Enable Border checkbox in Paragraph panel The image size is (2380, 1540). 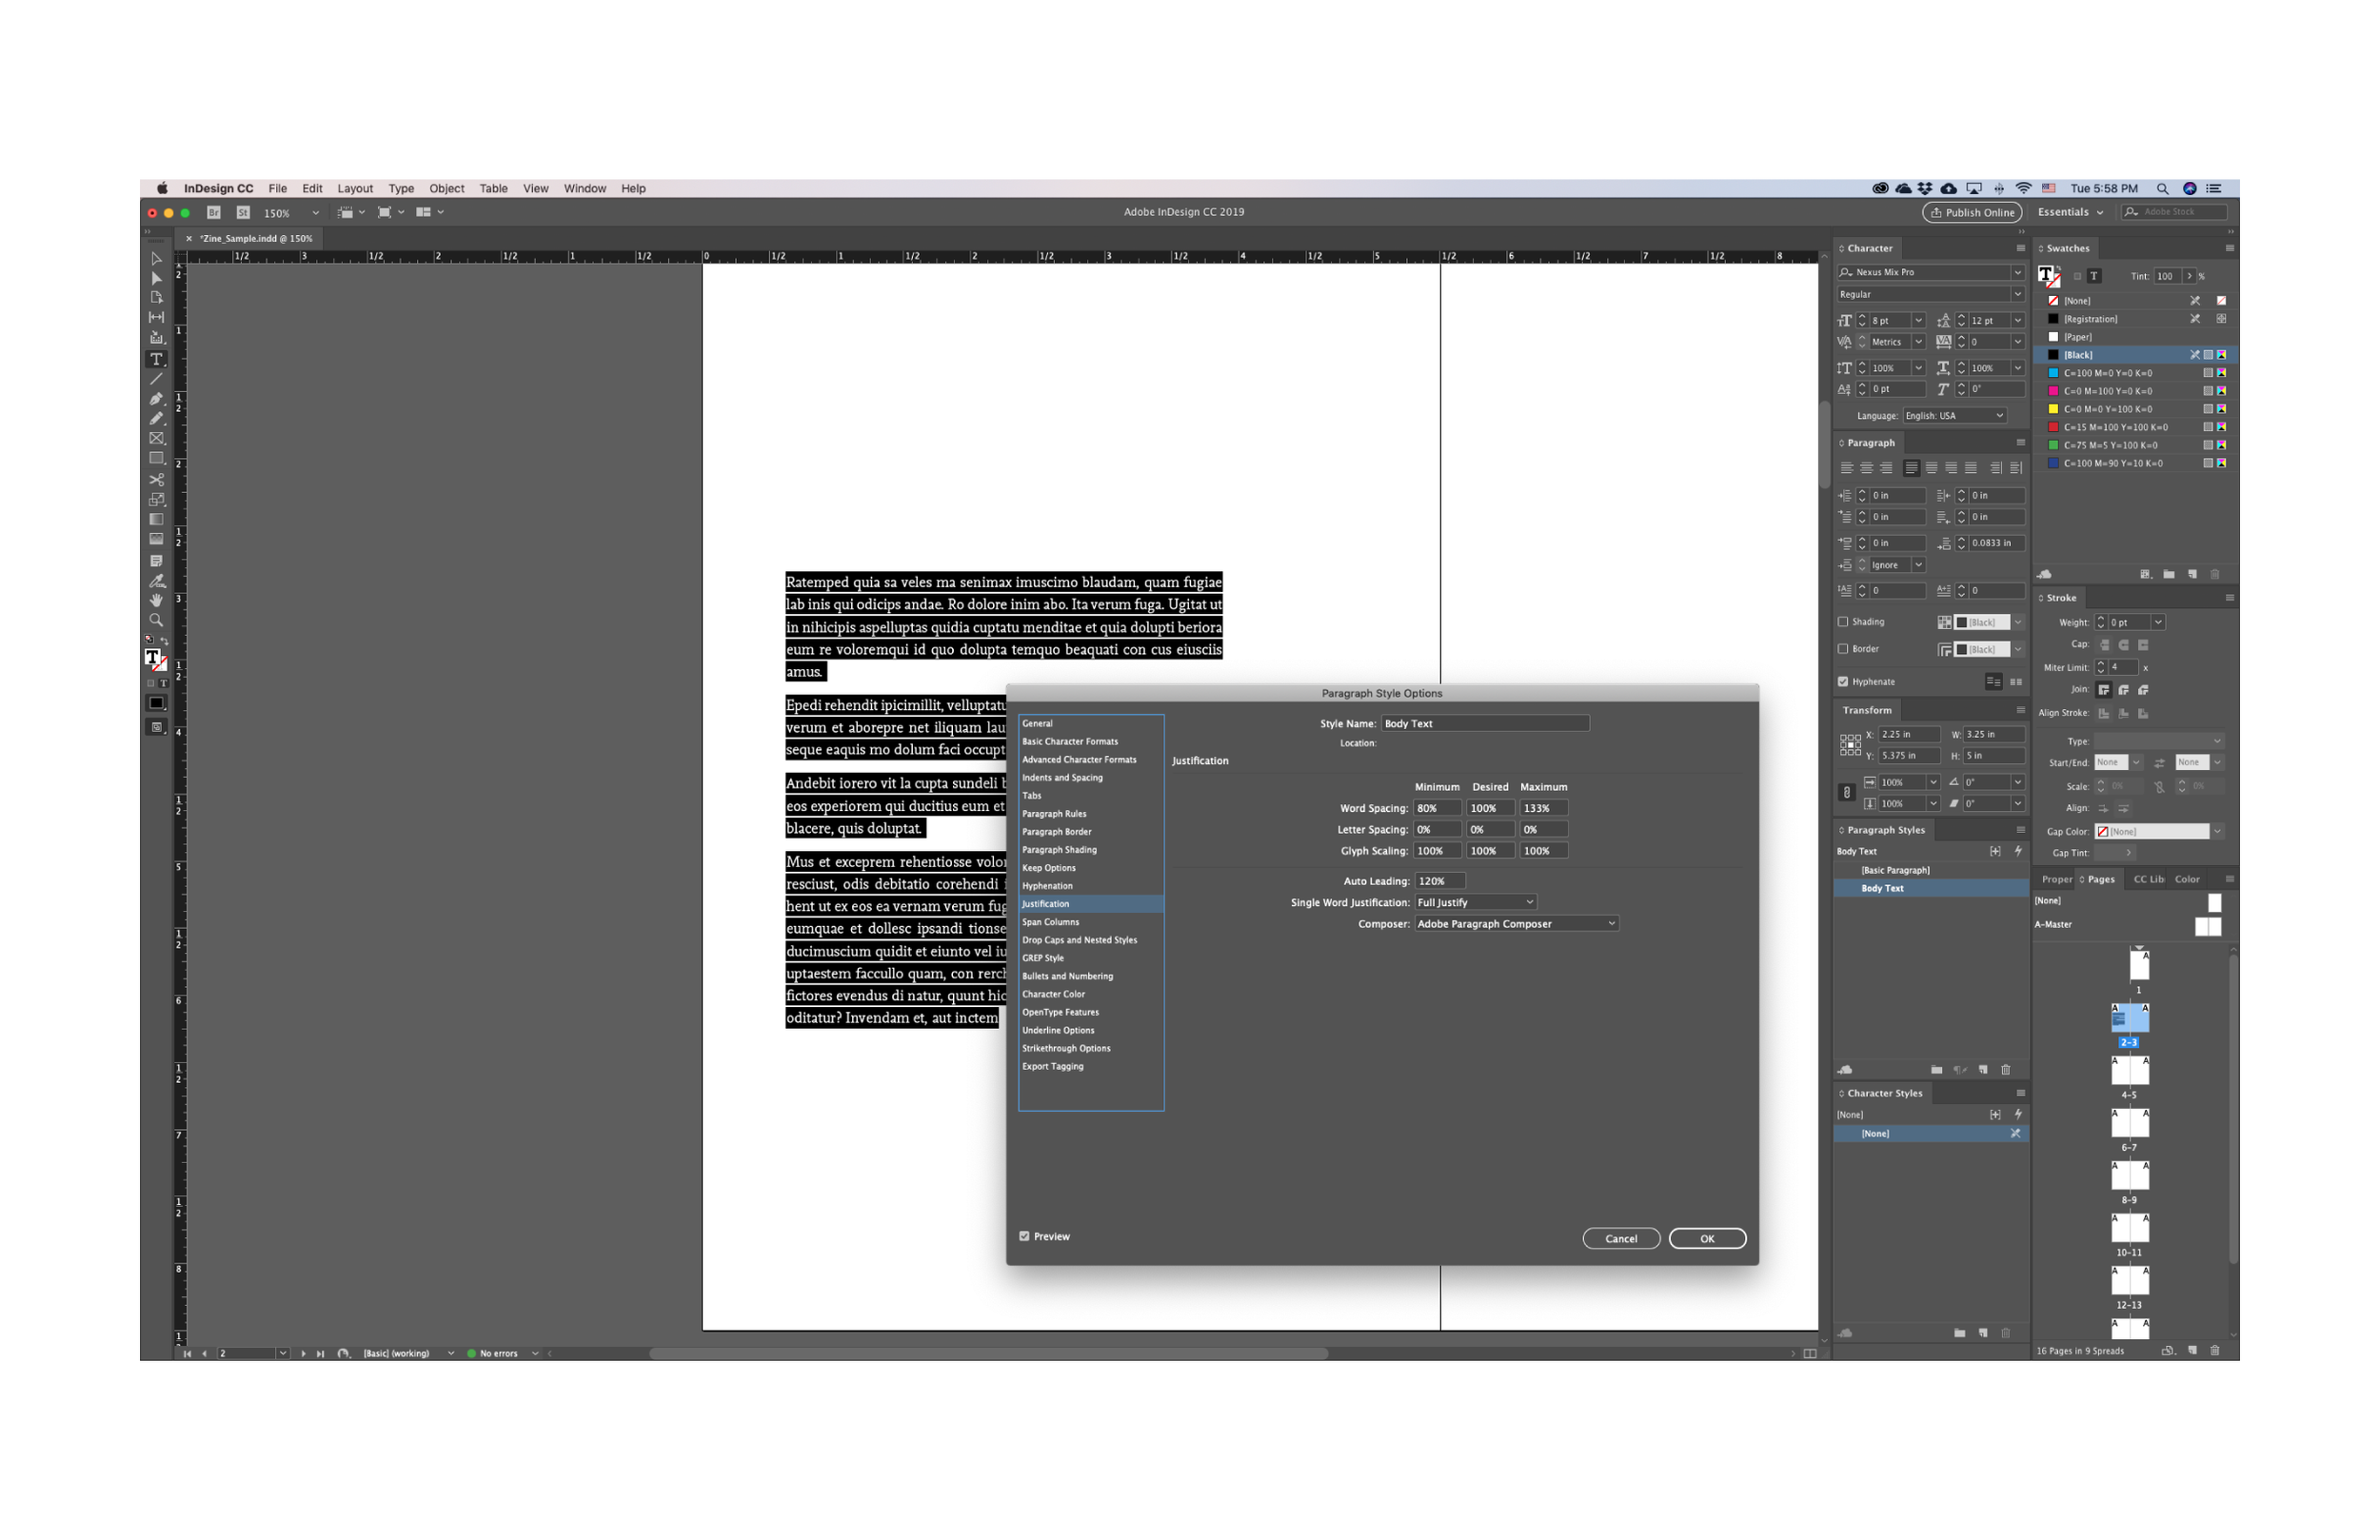tap(1843, 648)
